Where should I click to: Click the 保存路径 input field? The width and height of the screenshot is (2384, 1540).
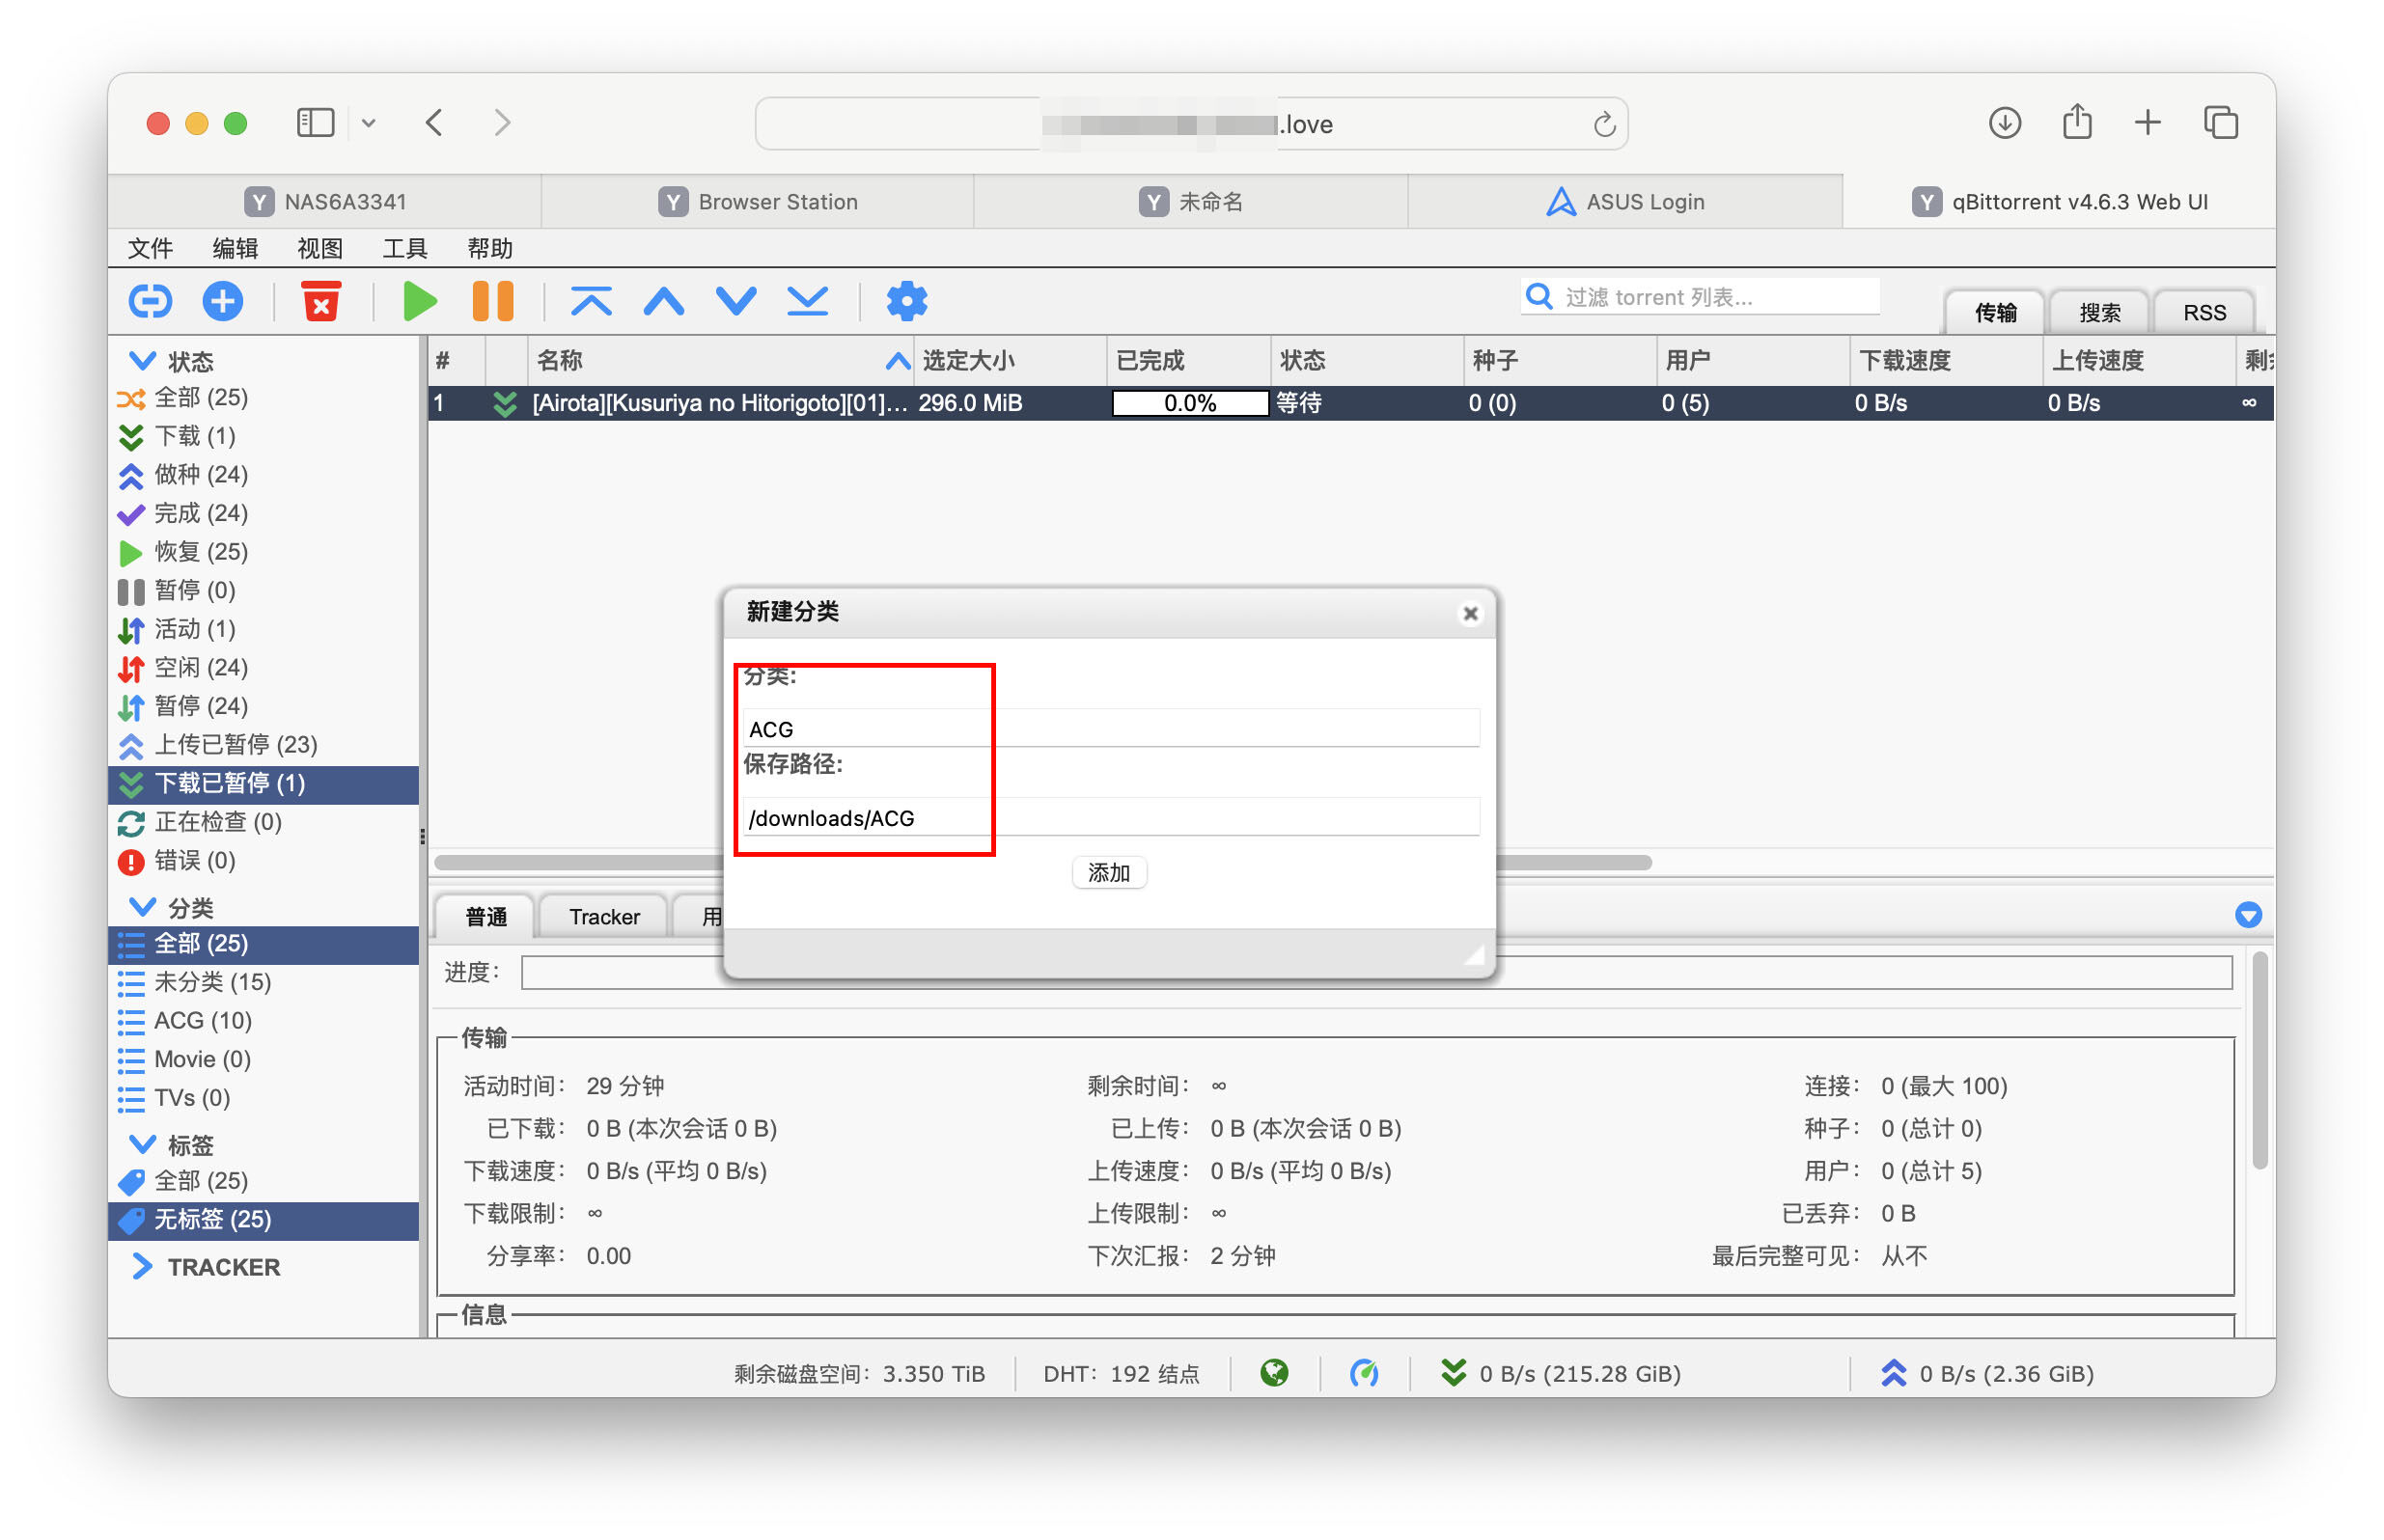pyautogui.click(x=1110, y=817)
